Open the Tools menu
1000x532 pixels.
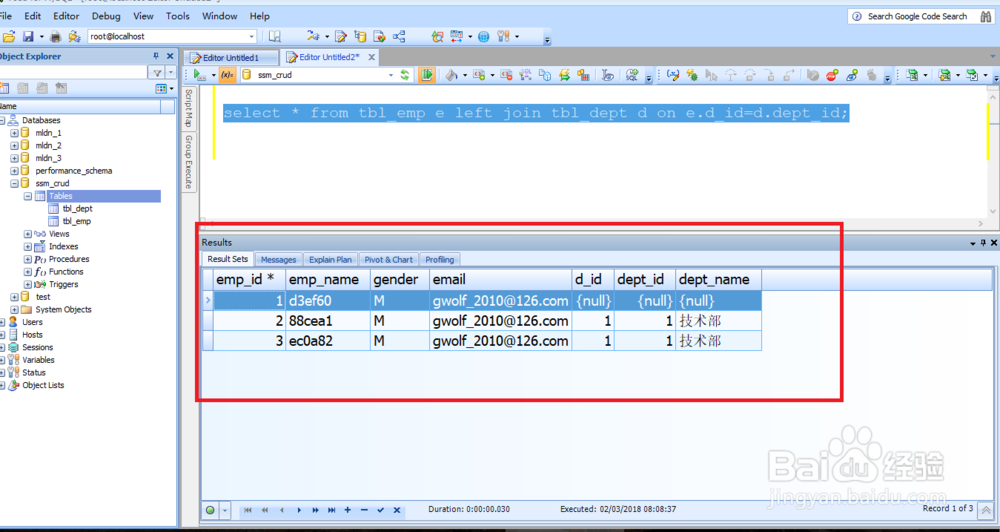pyautogui.click(x=178, y=16)
